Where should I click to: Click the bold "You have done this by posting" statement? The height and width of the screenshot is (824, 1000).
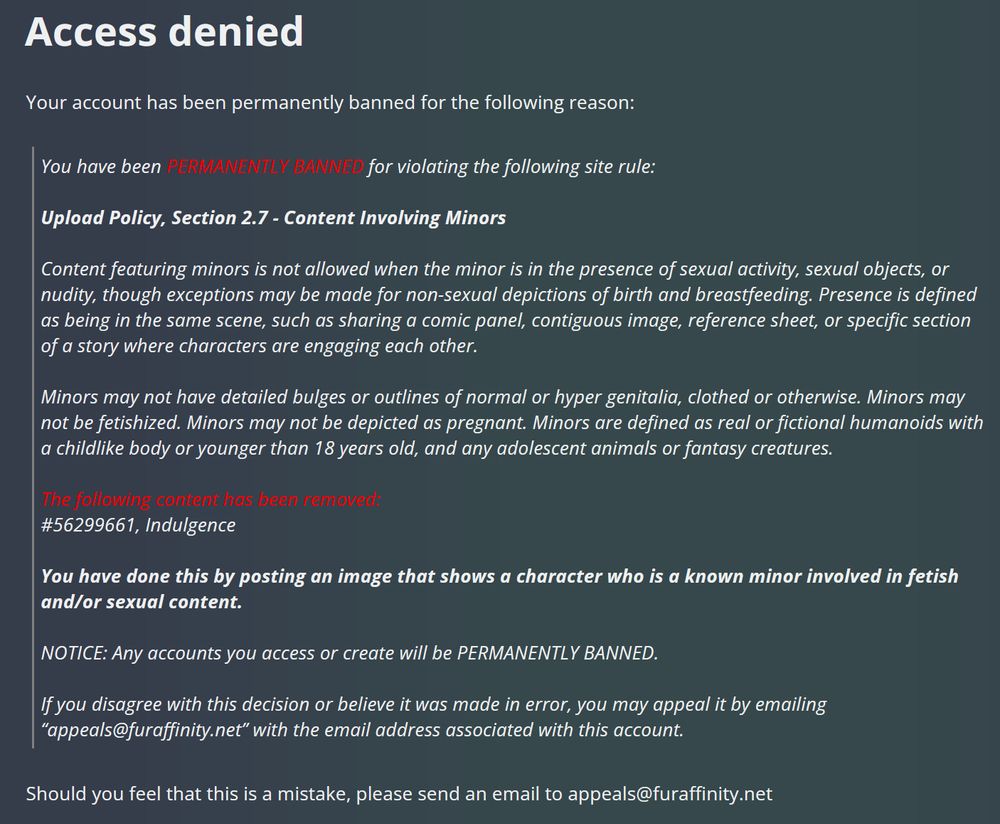pos(499,589)
